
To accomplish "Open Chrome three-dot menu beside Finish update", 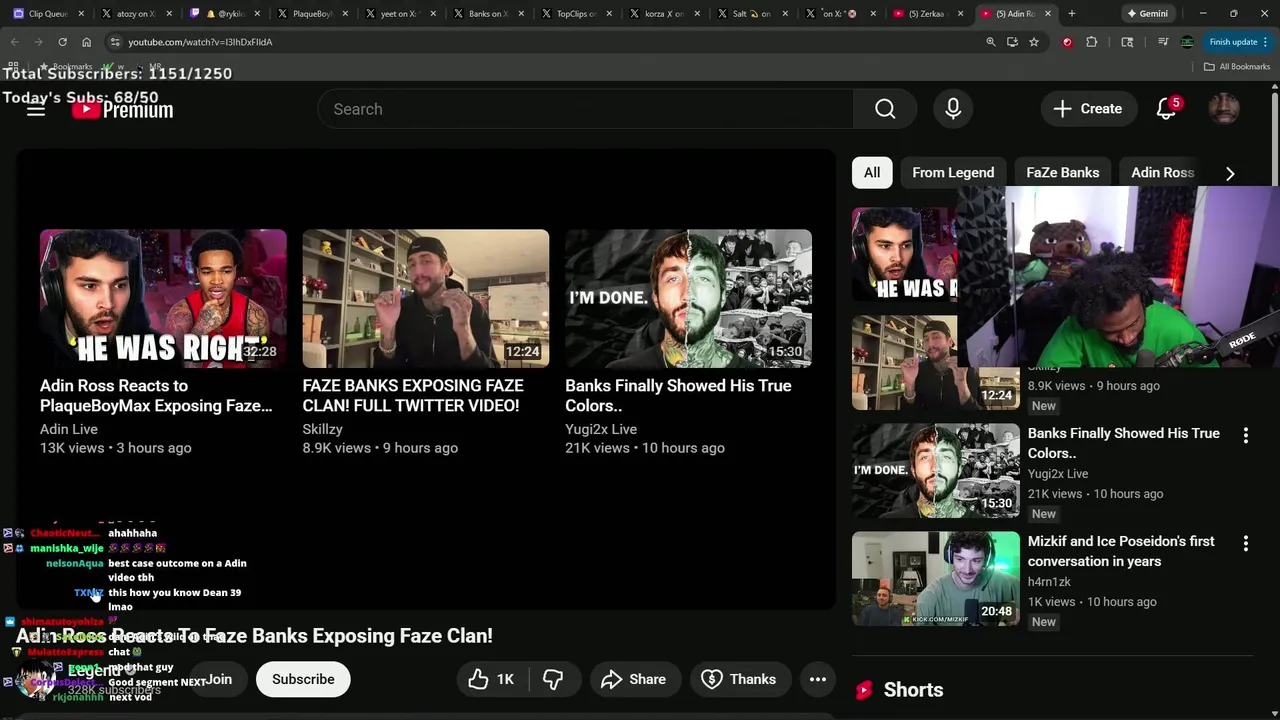I will tap(1265, 42).
